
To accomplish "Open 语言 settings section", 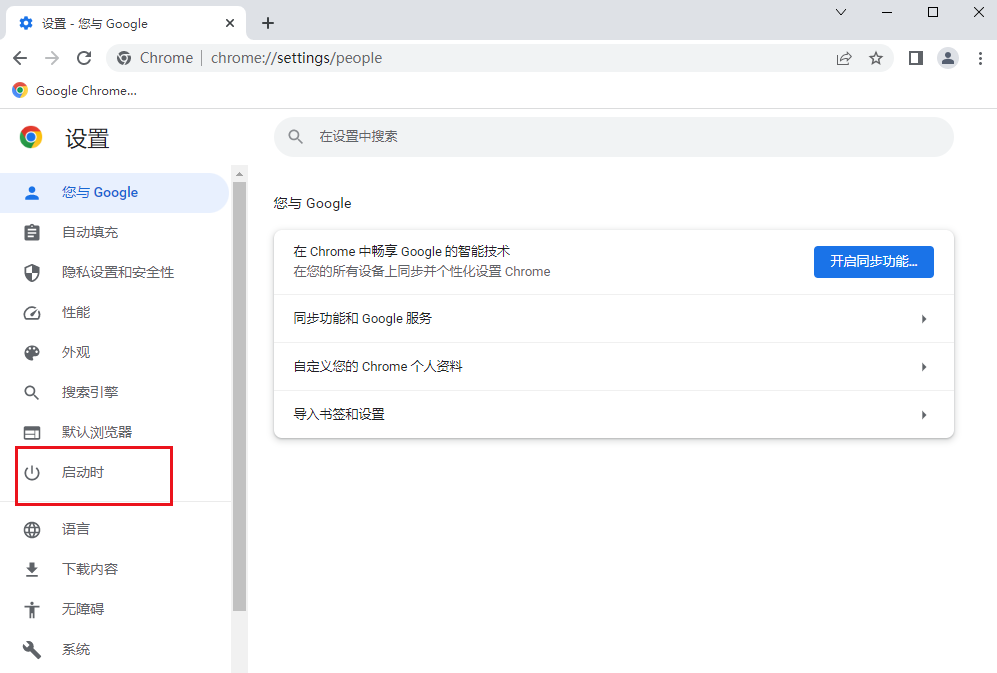I will pos(114,529).
